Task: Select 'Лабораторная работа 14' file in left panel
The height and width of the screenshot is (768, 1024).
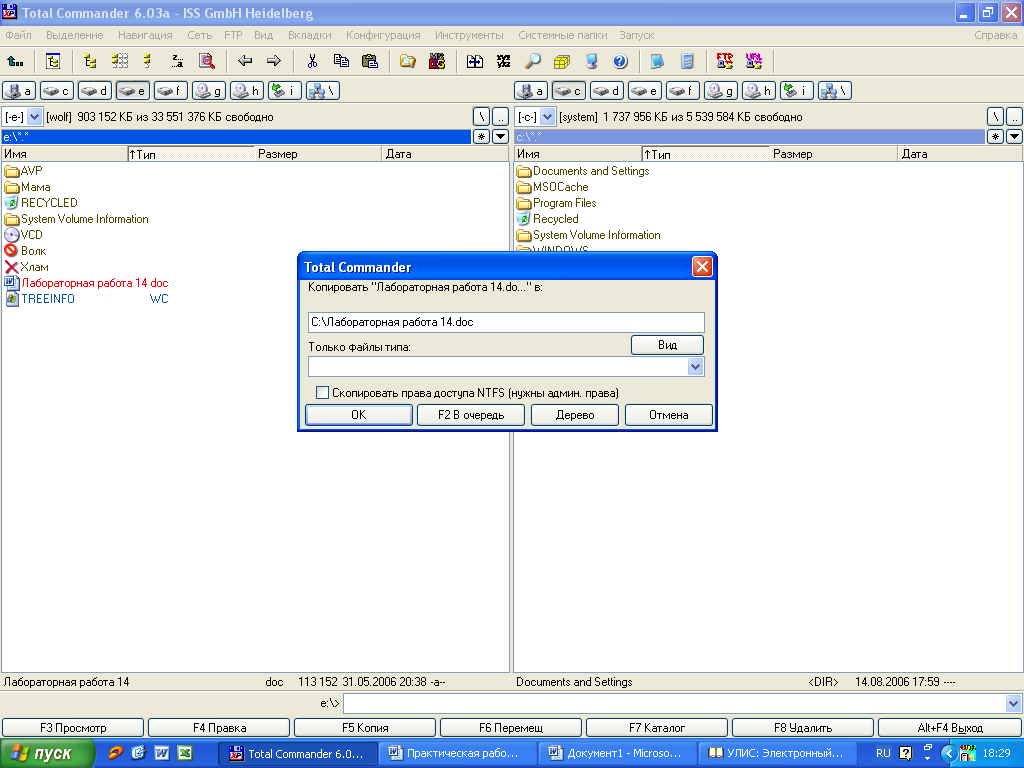Action: point(86,283)
